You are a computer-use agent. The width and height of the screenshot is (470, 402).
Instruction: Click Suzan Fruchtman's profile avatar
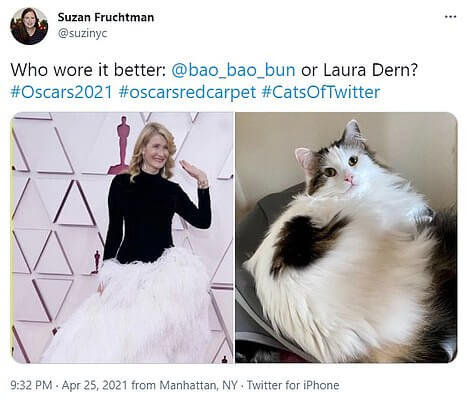(x=29, y=26)
